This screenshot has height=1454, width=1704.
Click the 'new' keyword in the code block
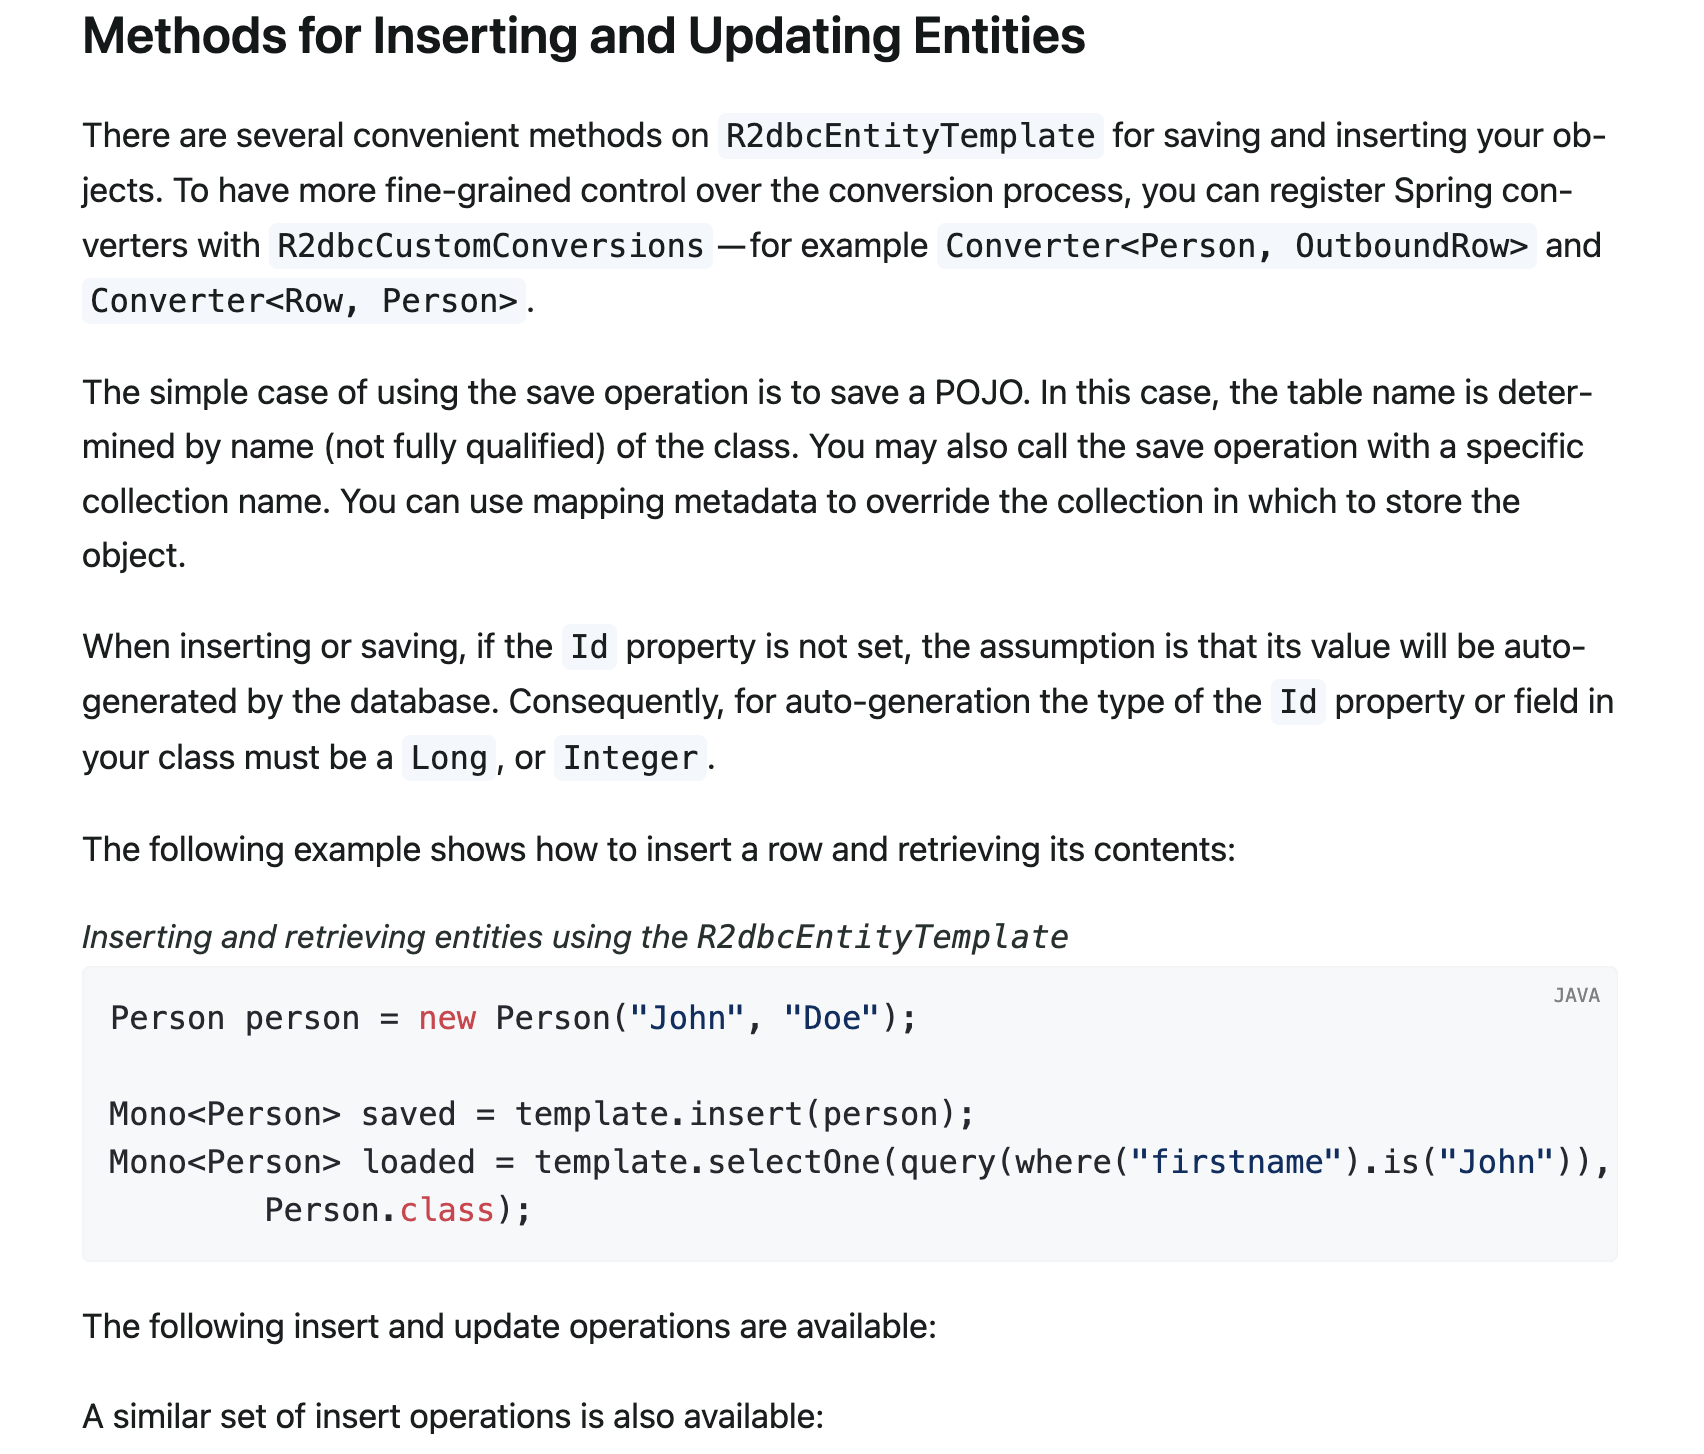click(447, 1018)
